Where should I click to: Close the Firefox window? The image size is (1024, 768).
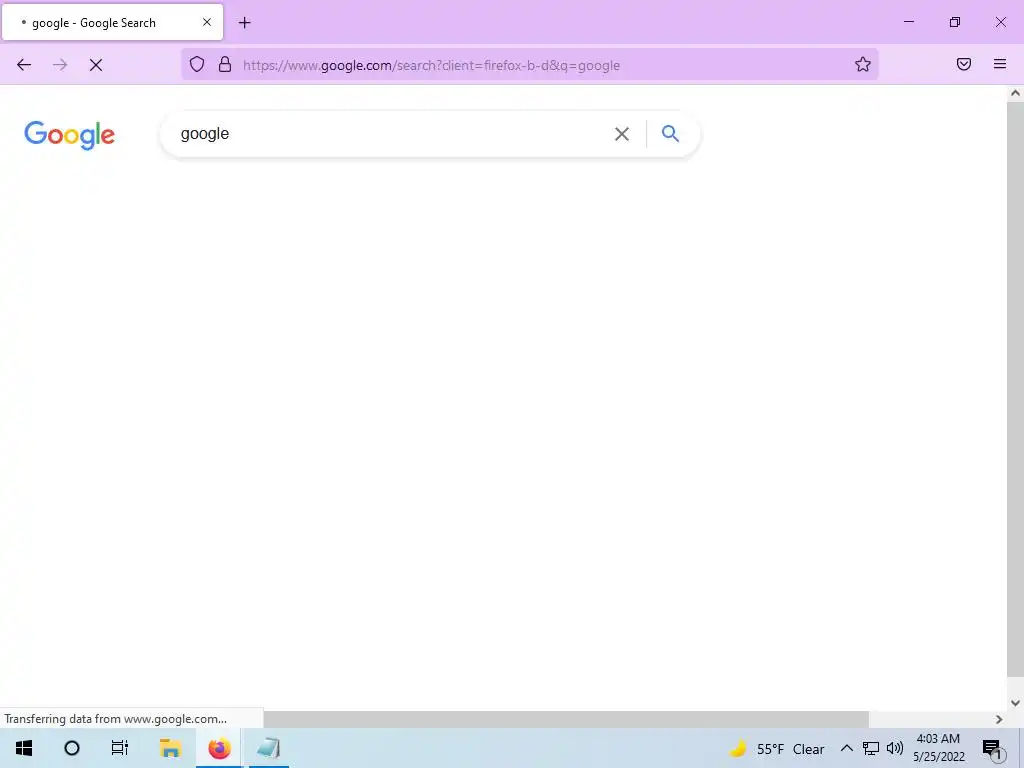(x=1000, y=22)
